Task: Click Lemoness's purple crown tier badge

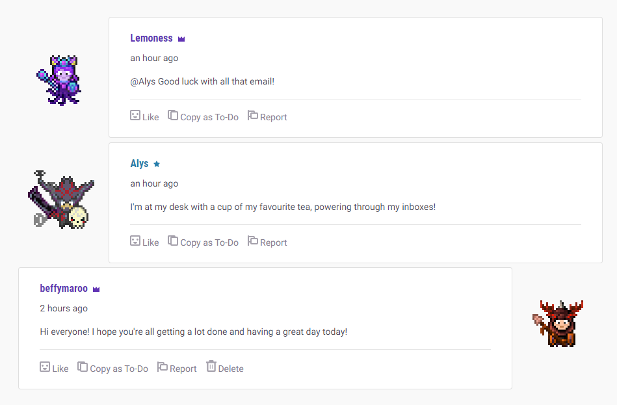Action: coord(182,39)
